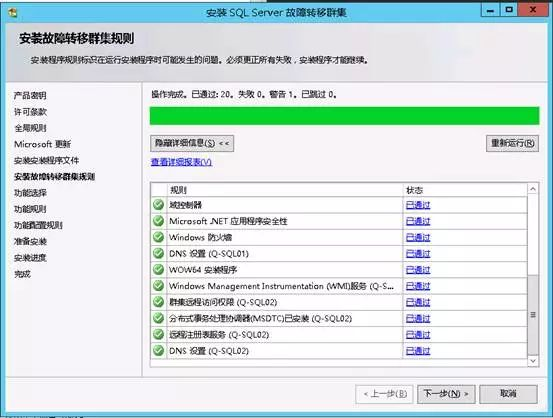The image size is (553, 418).
Task: Open the 已通过 link for 群集远程访问权限 (Q-SQL02)
Action: point(418,302)
